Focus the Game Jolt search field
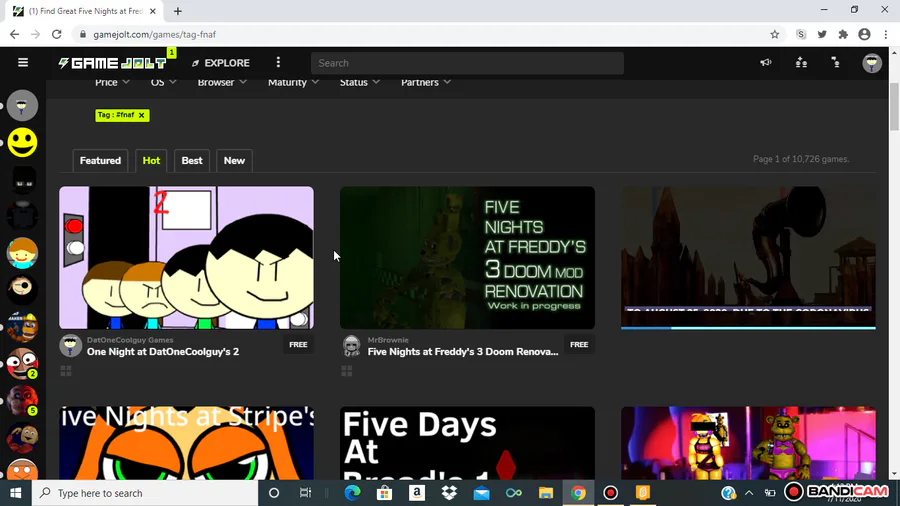Viewport: 900px width, 506px height. coord(467,63)
